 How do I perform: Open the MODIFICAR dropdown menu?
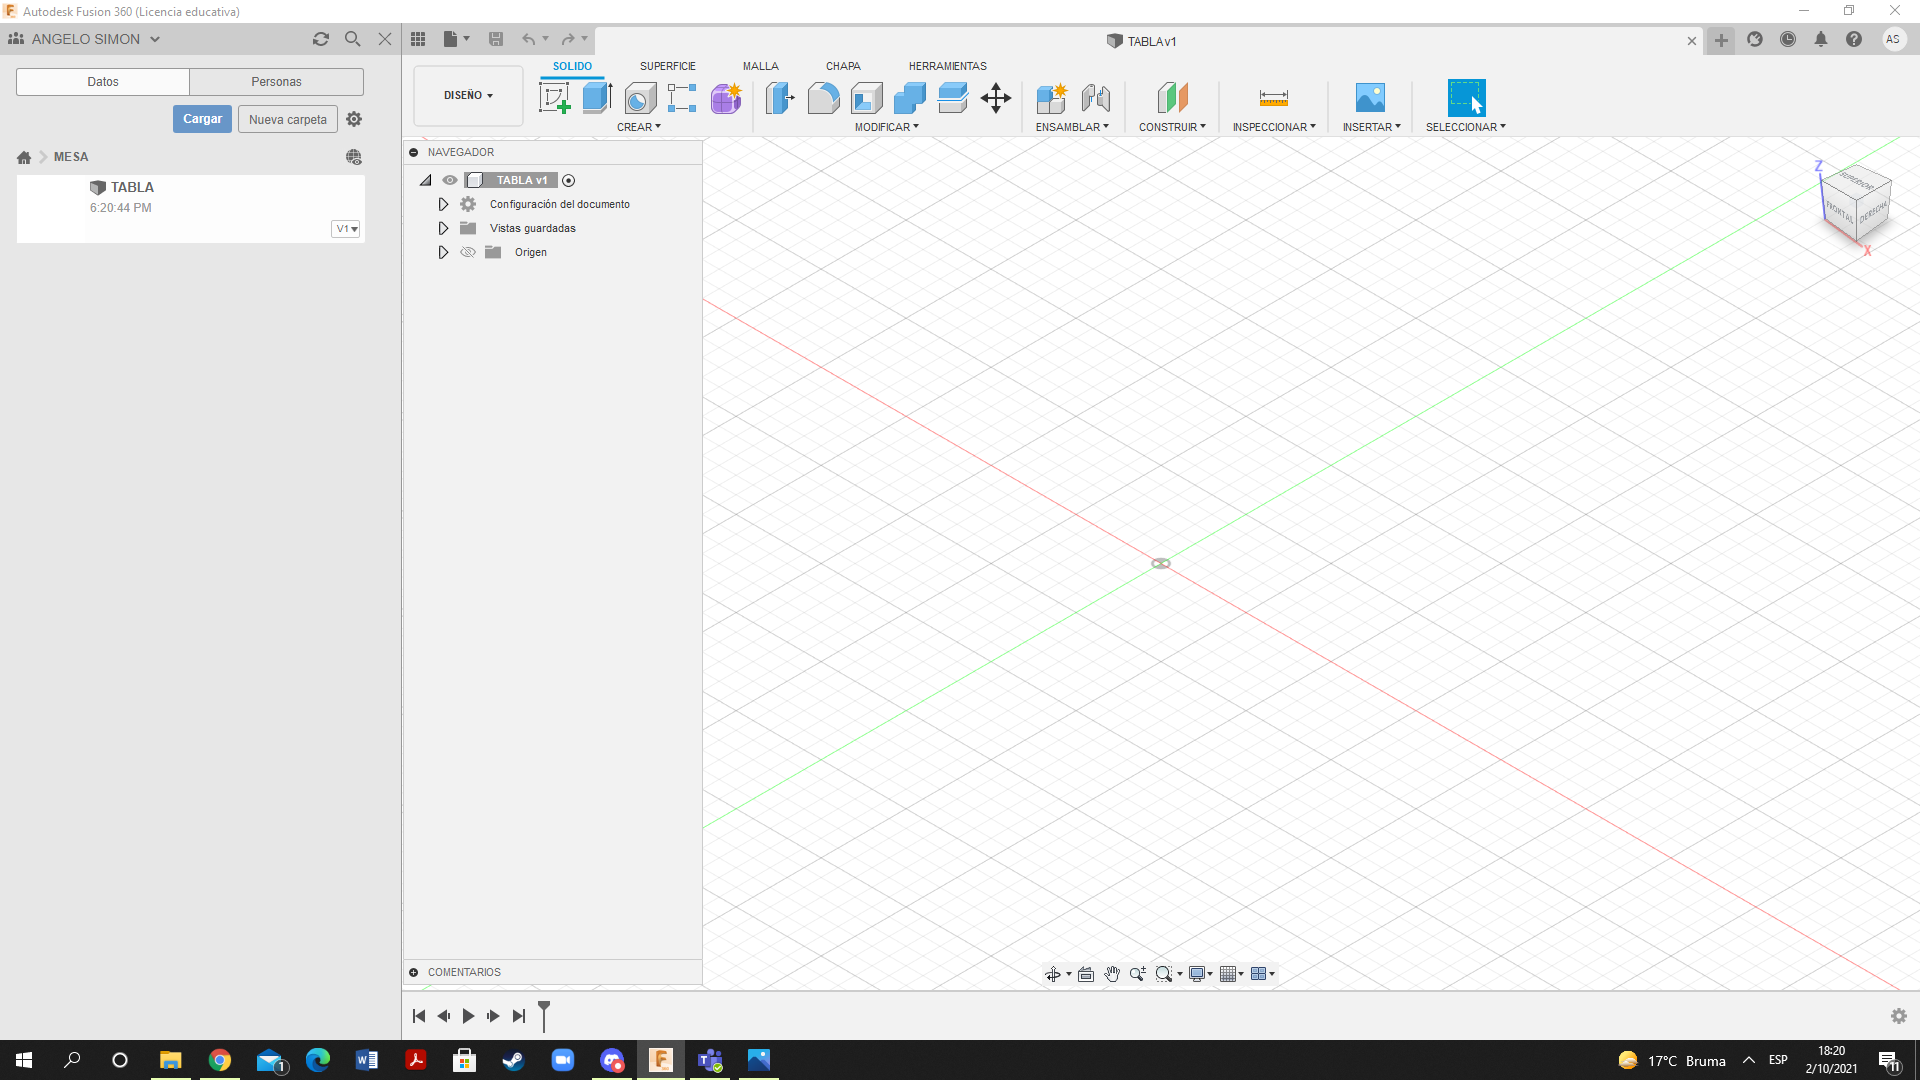pyautogui.click(x=886, y=127)
